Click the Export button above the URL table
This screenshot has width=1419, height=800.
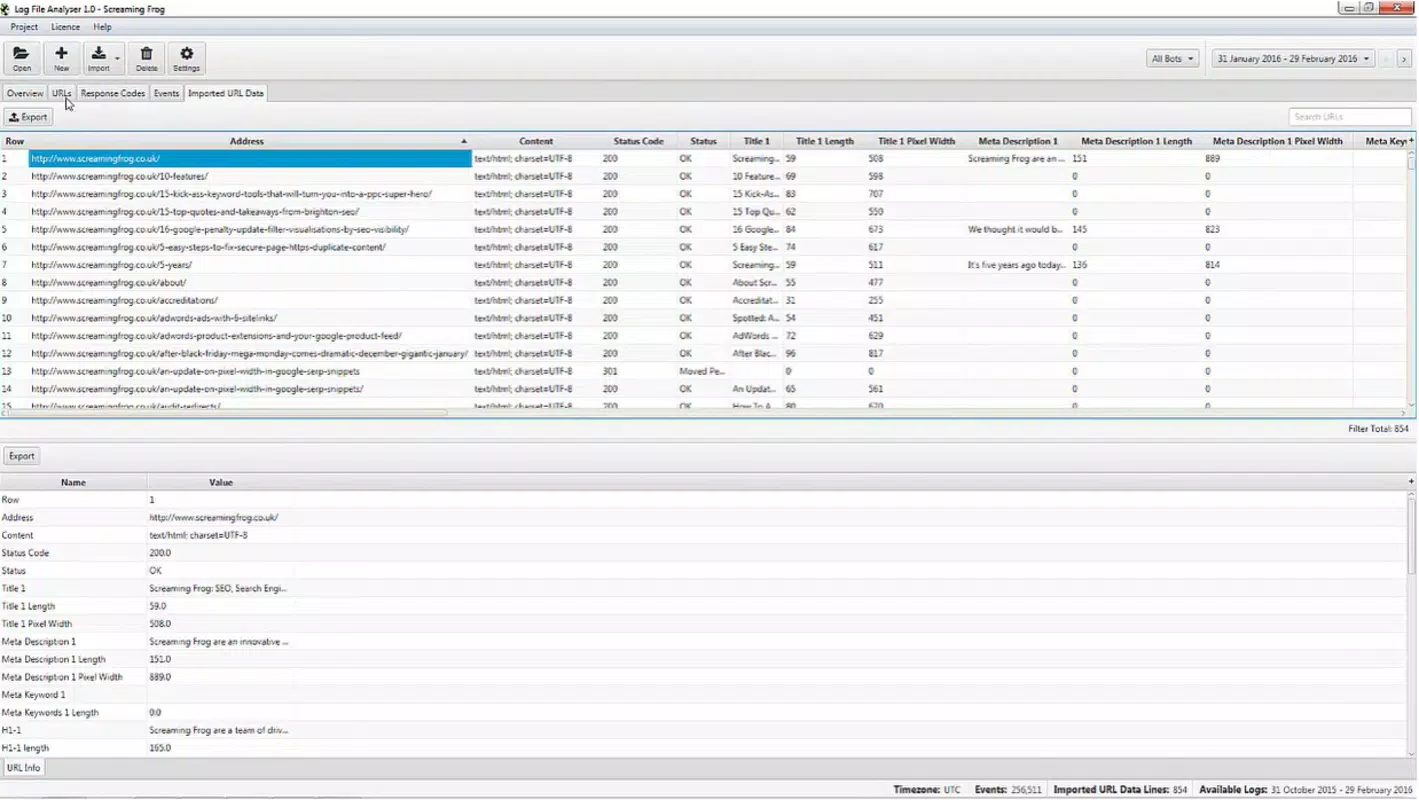28,117
